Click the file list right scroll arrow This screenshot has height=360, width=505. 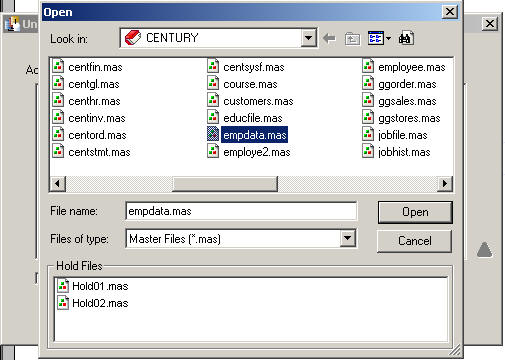445,183
